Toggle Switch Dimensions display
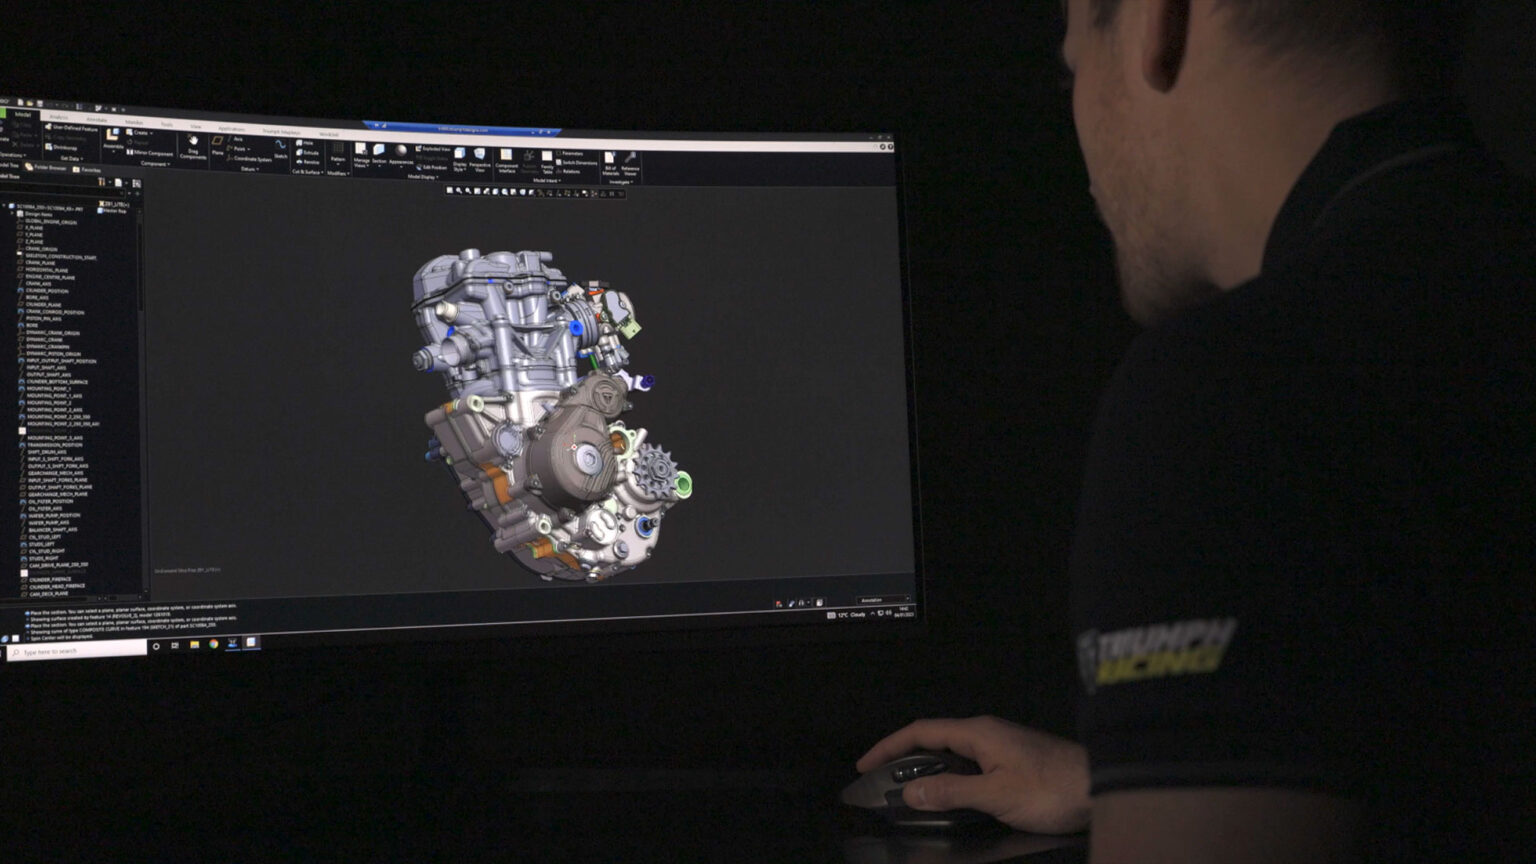Screen dimensions: 1536x864 point(577,162)
